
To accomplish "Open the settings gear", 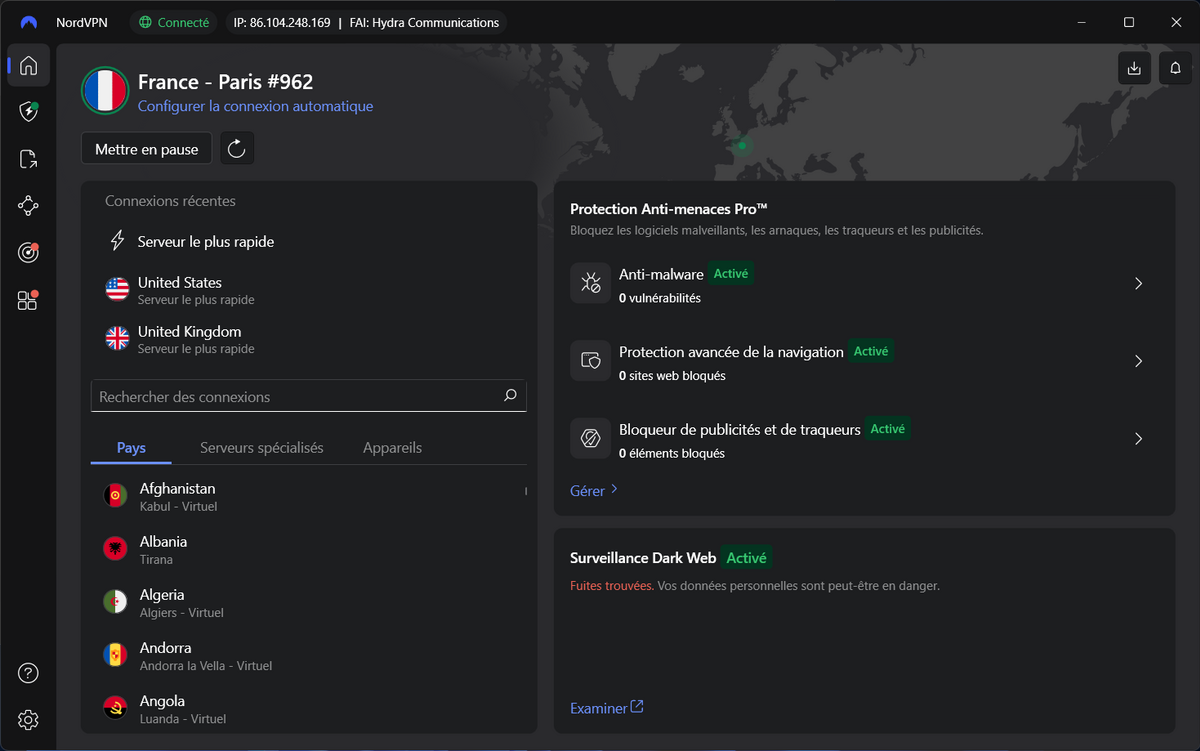I will (x=28, y=720).
